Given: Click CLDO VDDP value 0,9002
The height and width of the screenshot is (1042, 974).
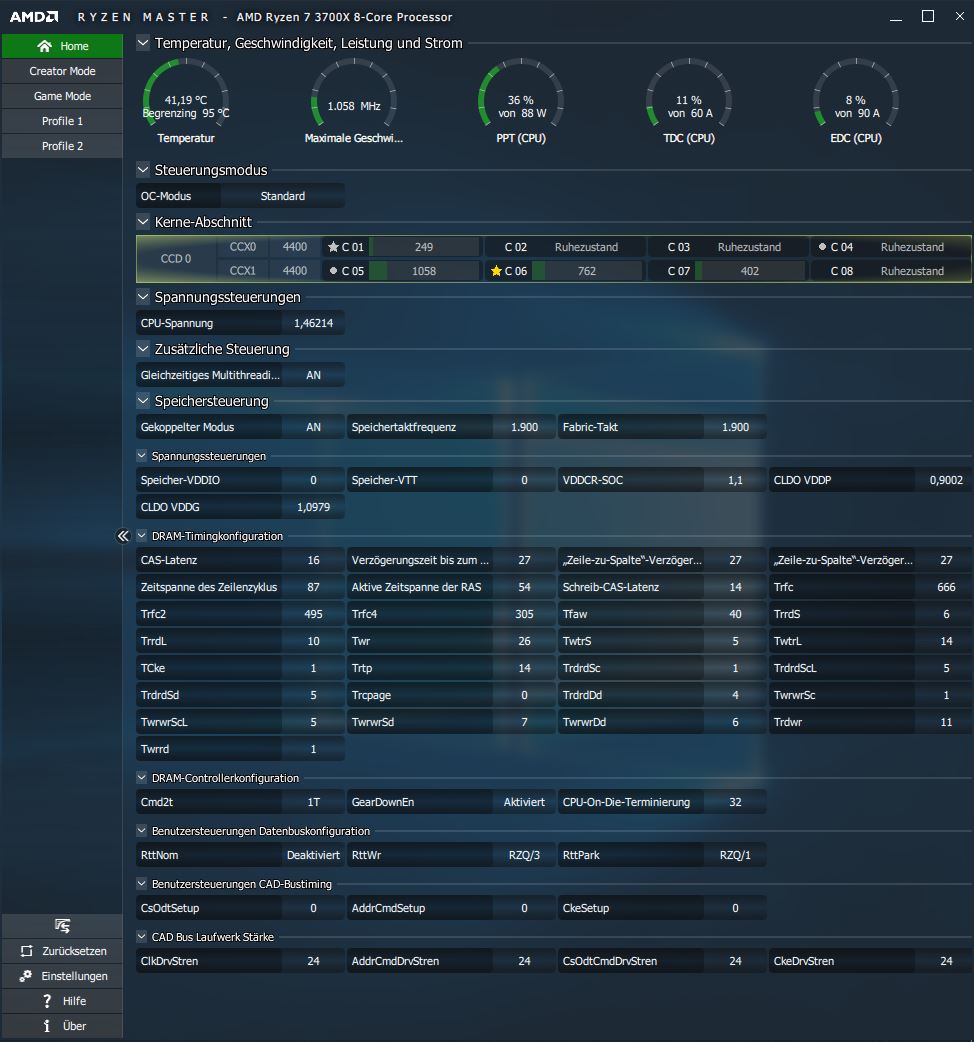Looking at the screenshot, I should tap(945, 480).
